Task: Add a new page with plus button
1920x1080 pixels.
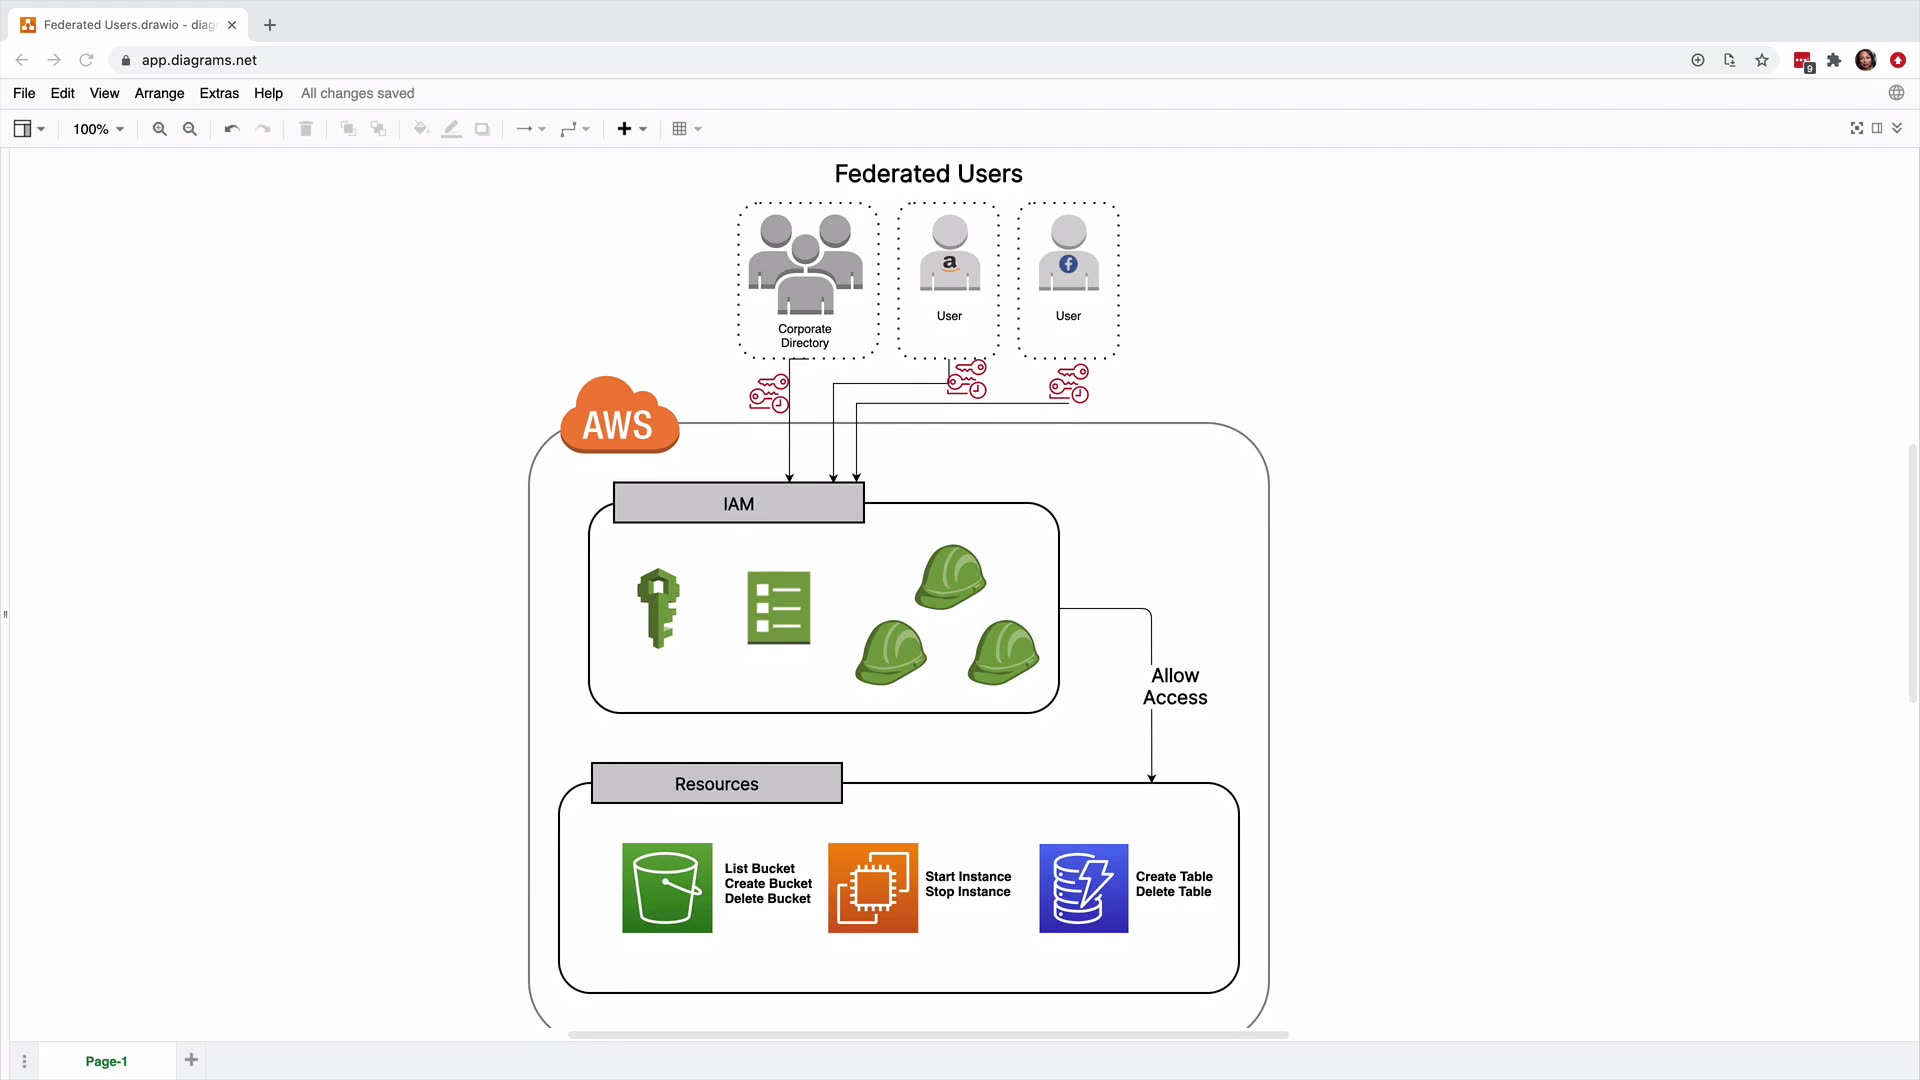Action: pos(191,1060)
